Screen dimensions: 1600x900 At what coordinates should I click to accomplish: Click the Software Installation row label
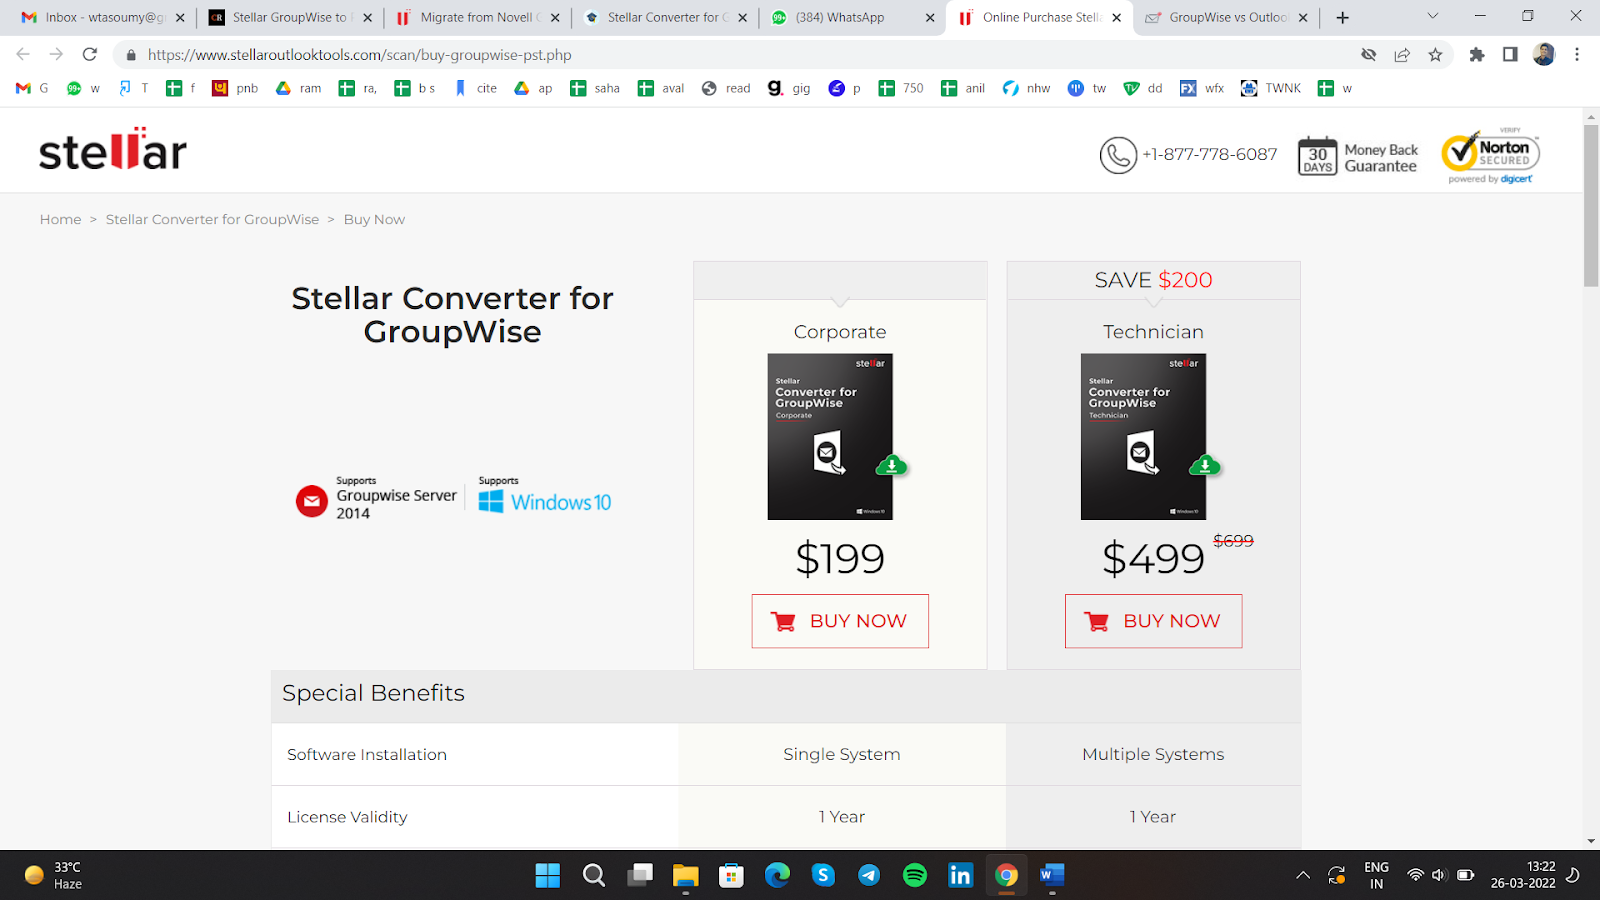point(367,754)
